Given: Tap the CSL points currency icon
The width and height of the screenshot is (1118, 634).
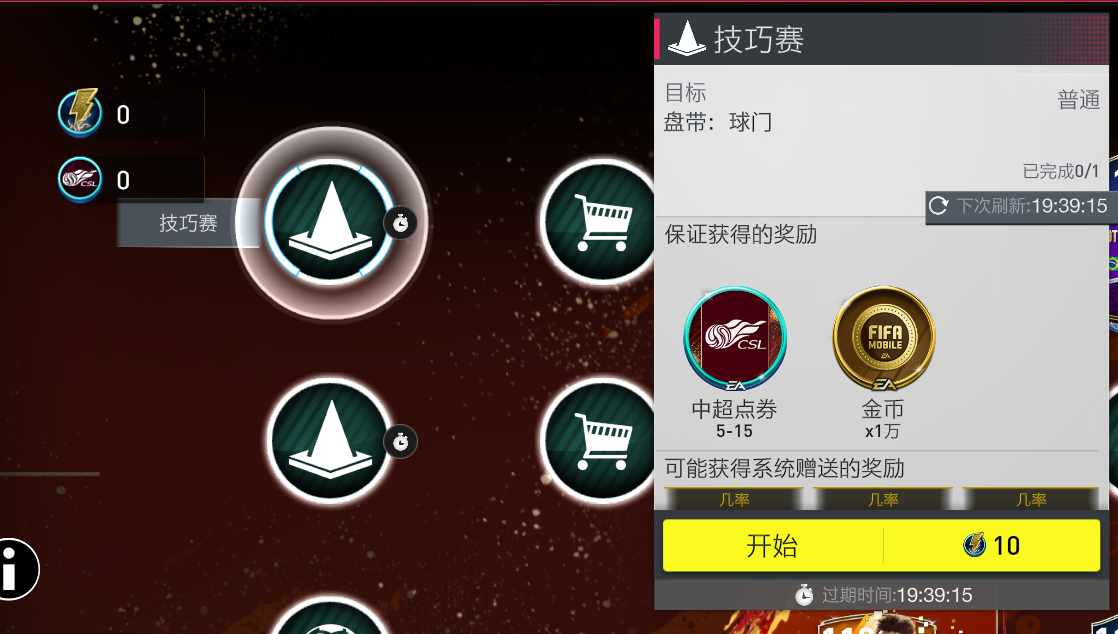Looking at the screenshot, I should point(80,179).
